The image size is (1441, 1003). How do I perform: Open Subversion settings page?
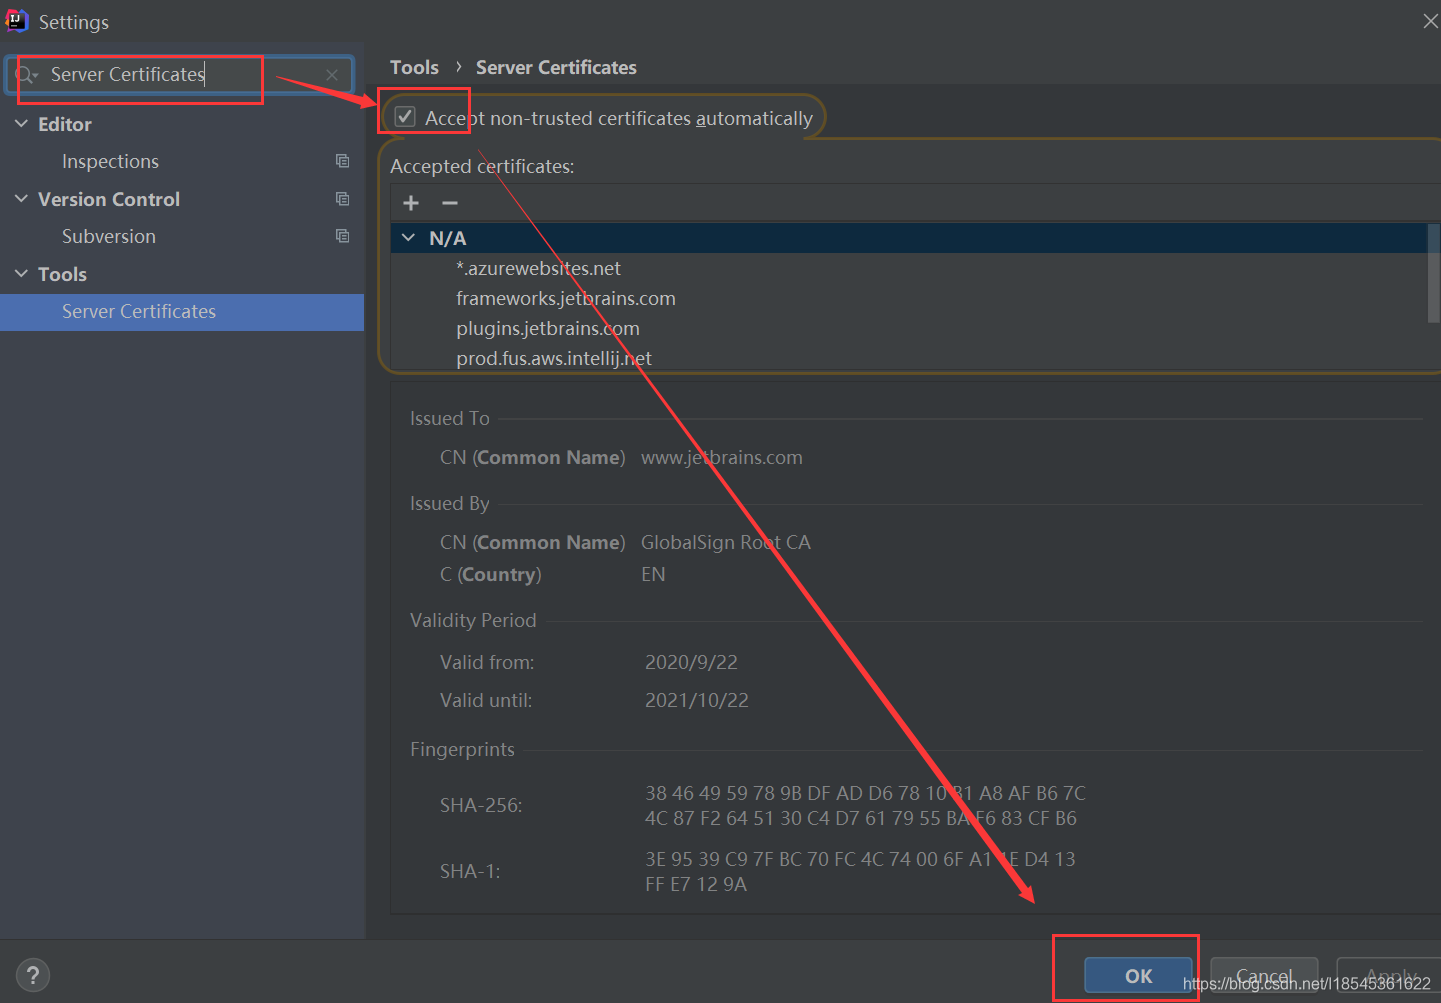click(109, 236)
